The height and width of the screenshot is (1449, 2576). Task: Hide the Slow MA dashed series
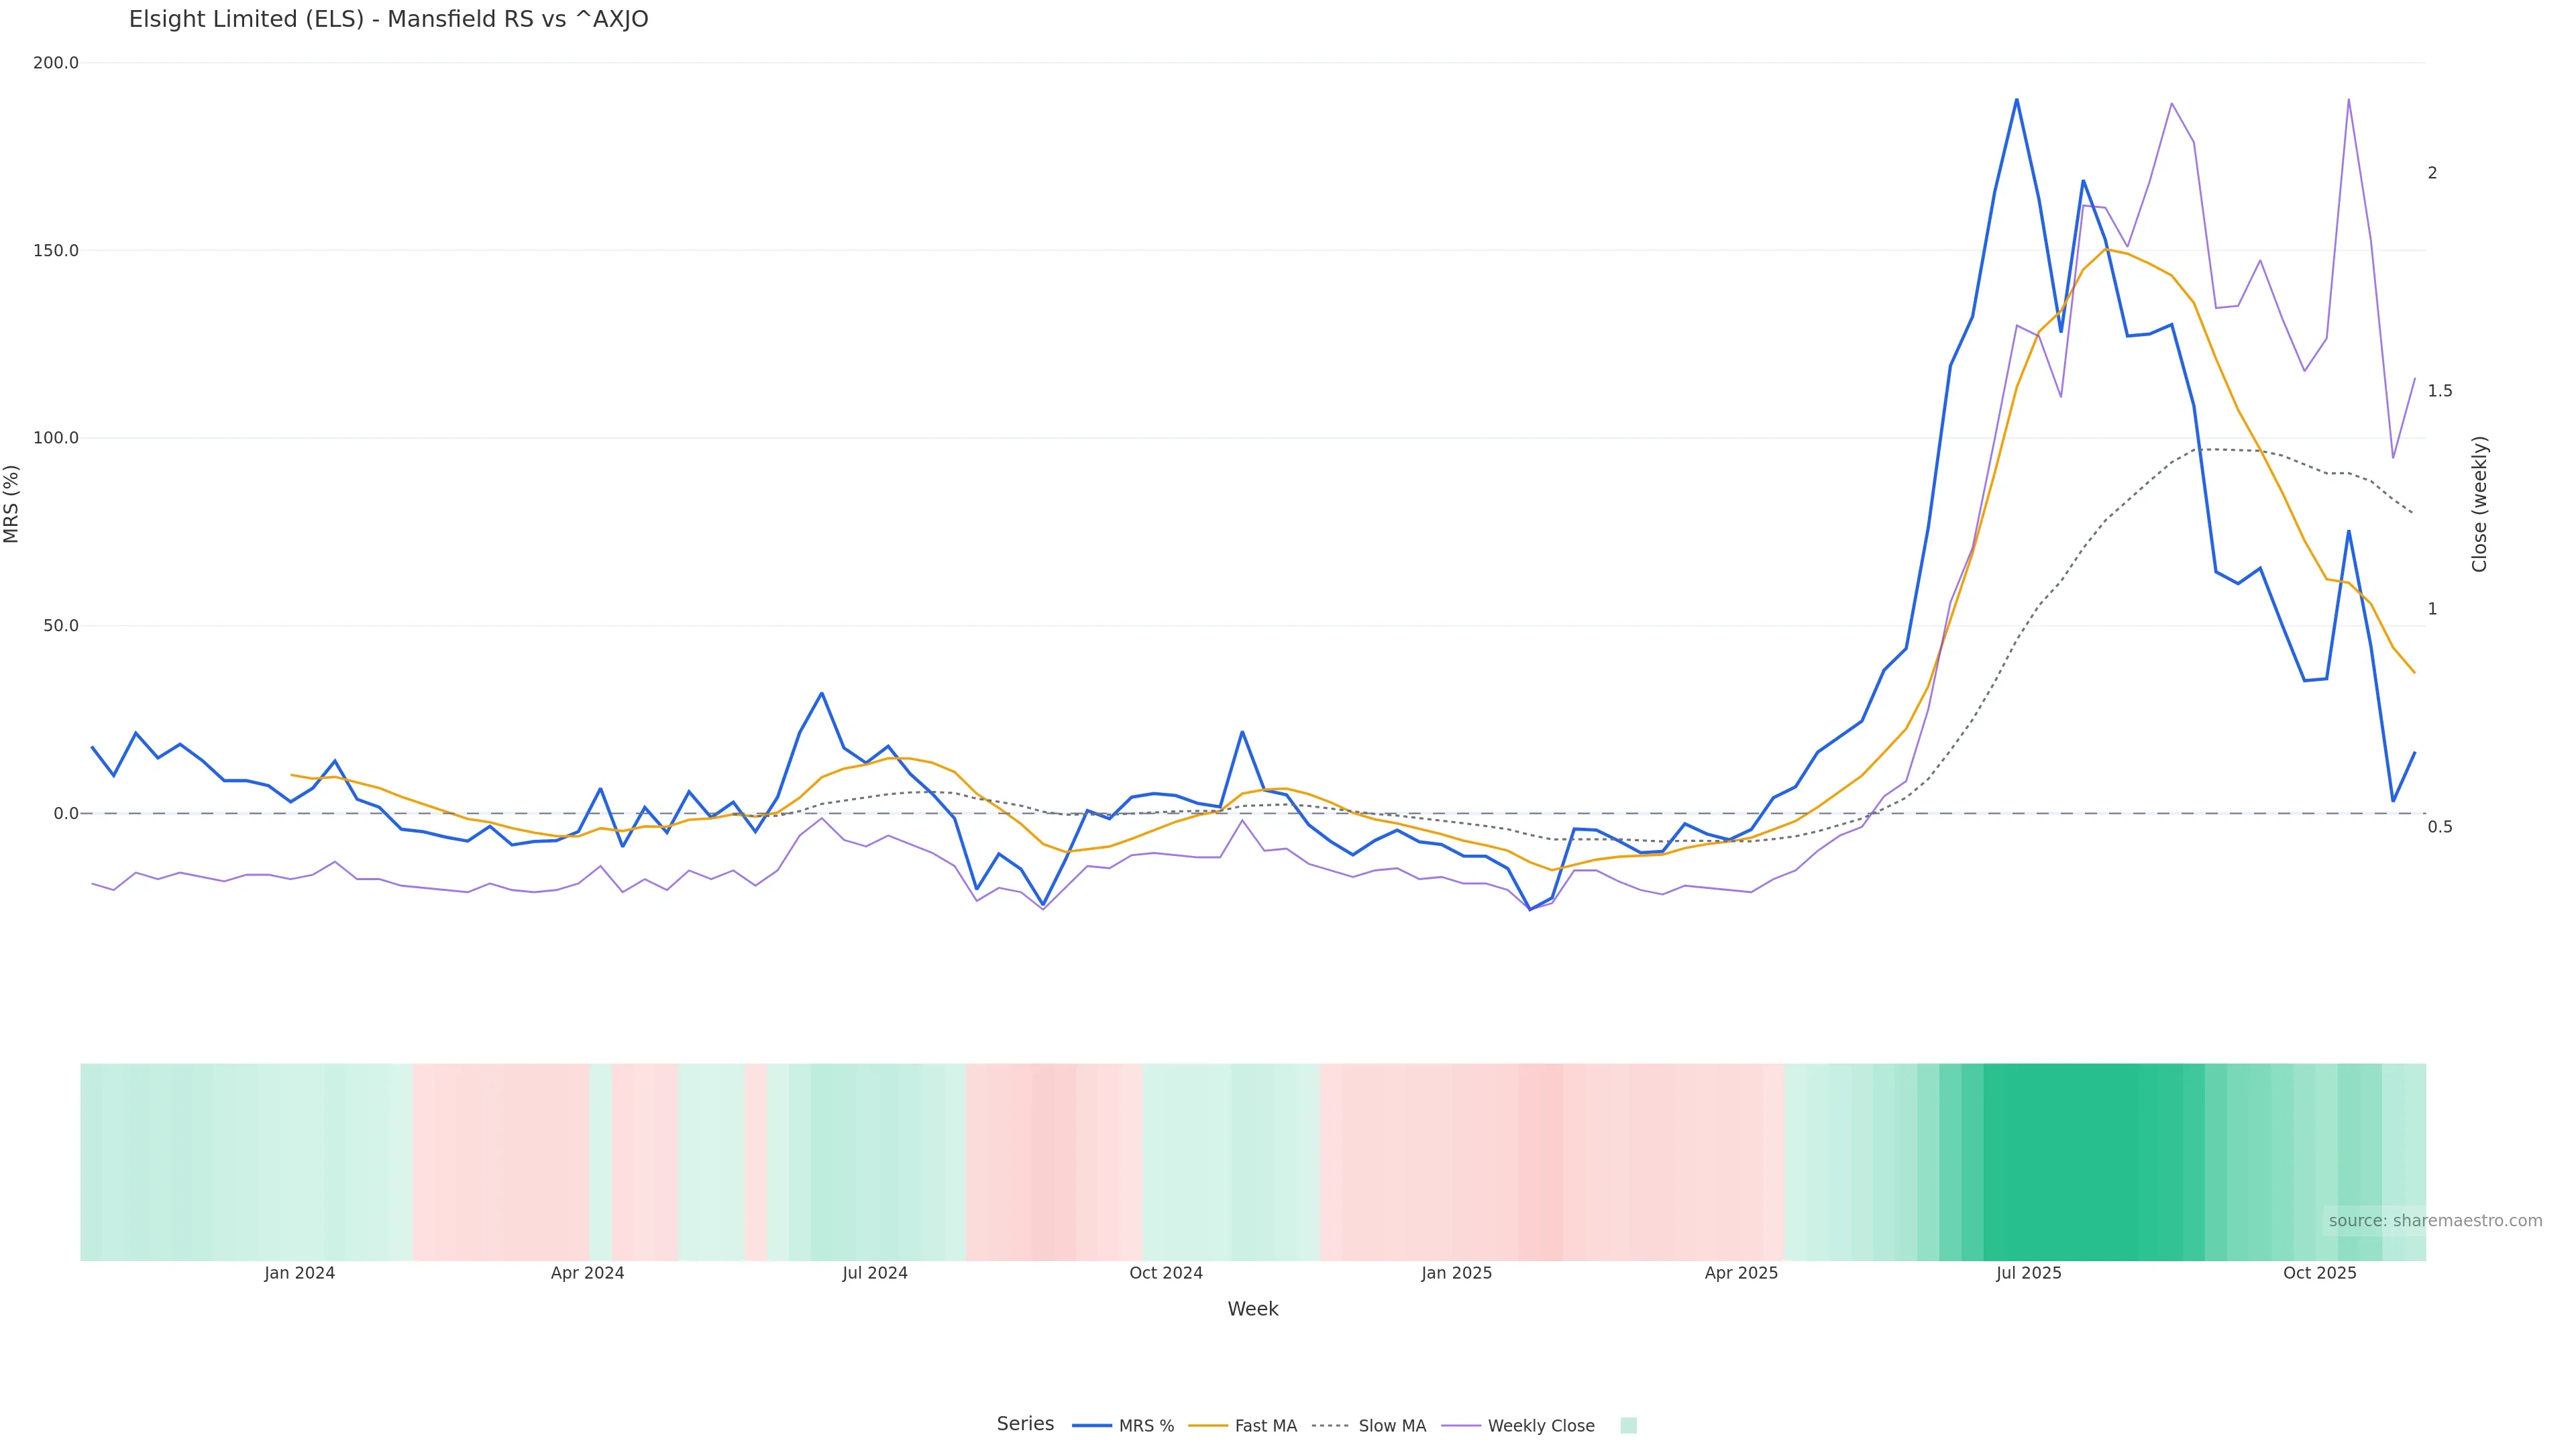(1392, 1426)
